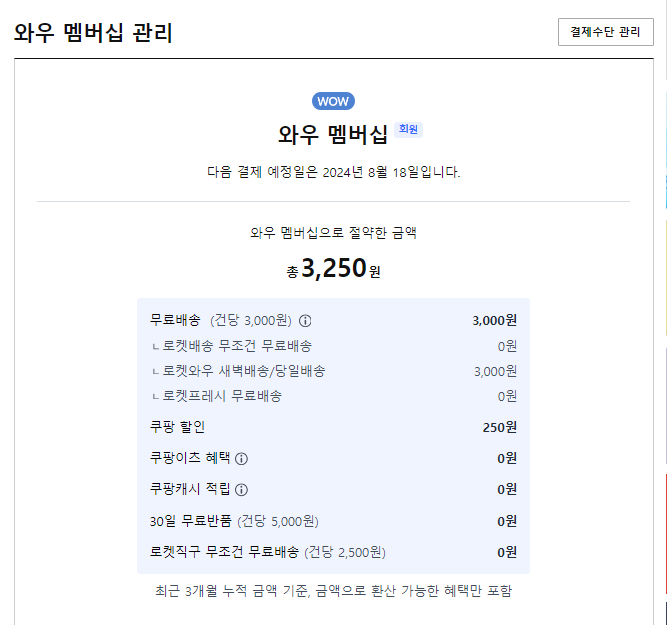Open 결제수단 관리 button
The width and height of the screenshot is (667, 625).
pyautogui.click(x=605, y=32)
